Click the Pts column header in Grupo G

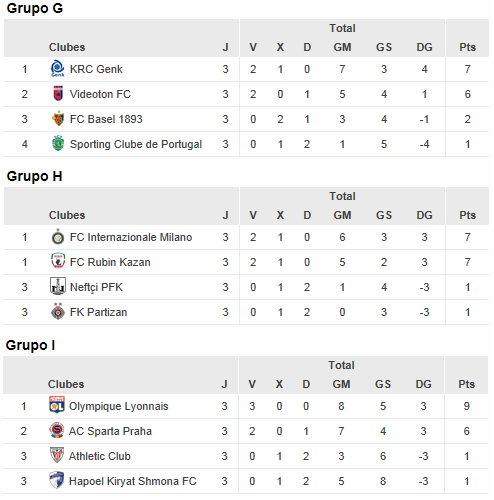[x=467, y=47]
